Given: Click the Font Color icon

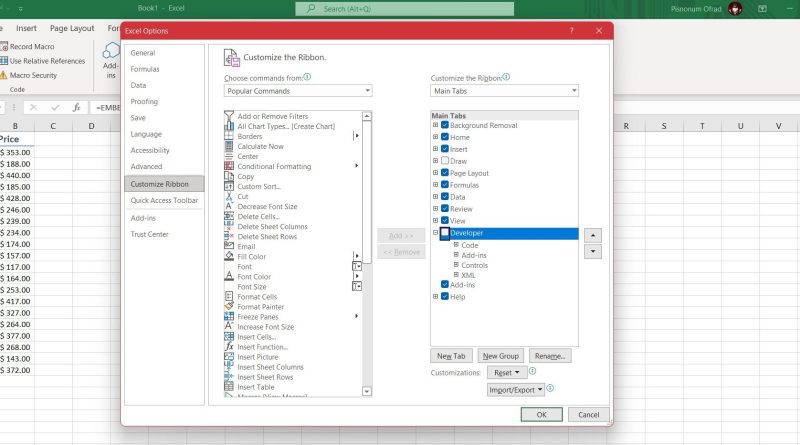Looking at the screenshot, I should click(229, 276).
